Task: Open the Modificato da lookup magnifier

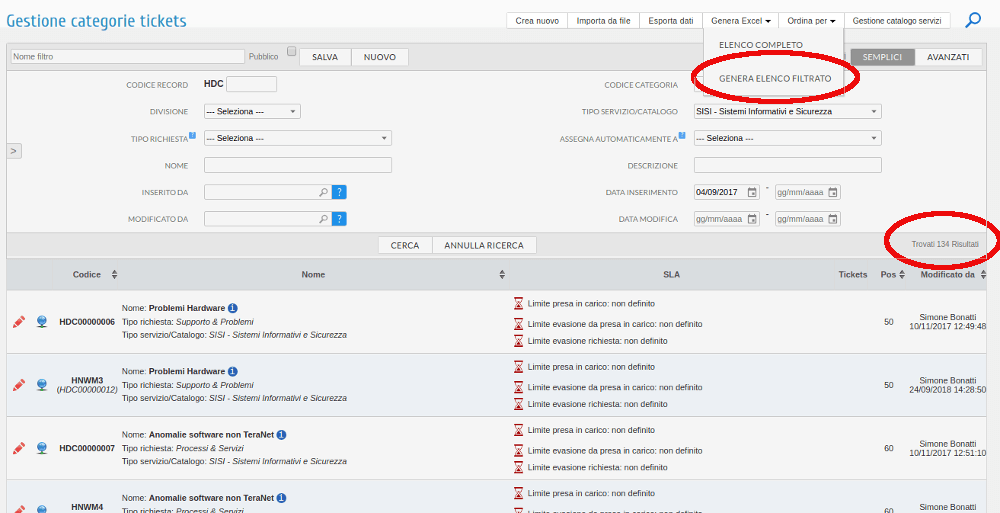Action: 323,219
